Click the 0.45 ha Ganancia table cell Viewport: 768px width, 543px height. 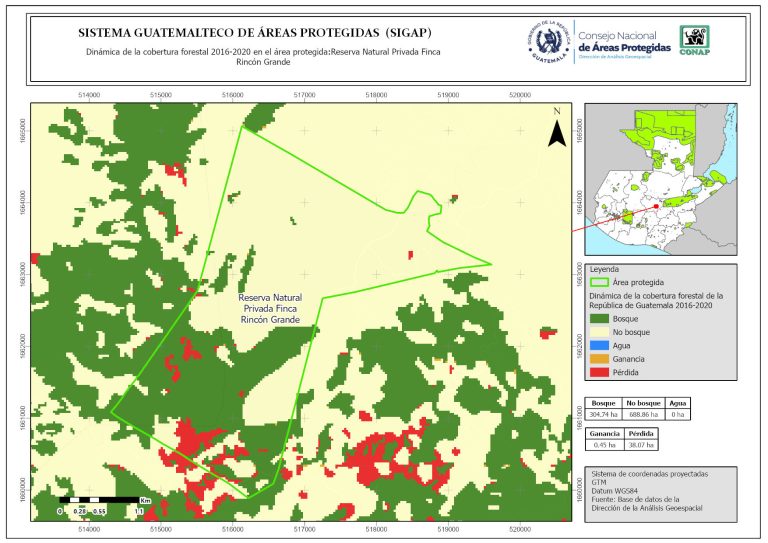point(603,446)
